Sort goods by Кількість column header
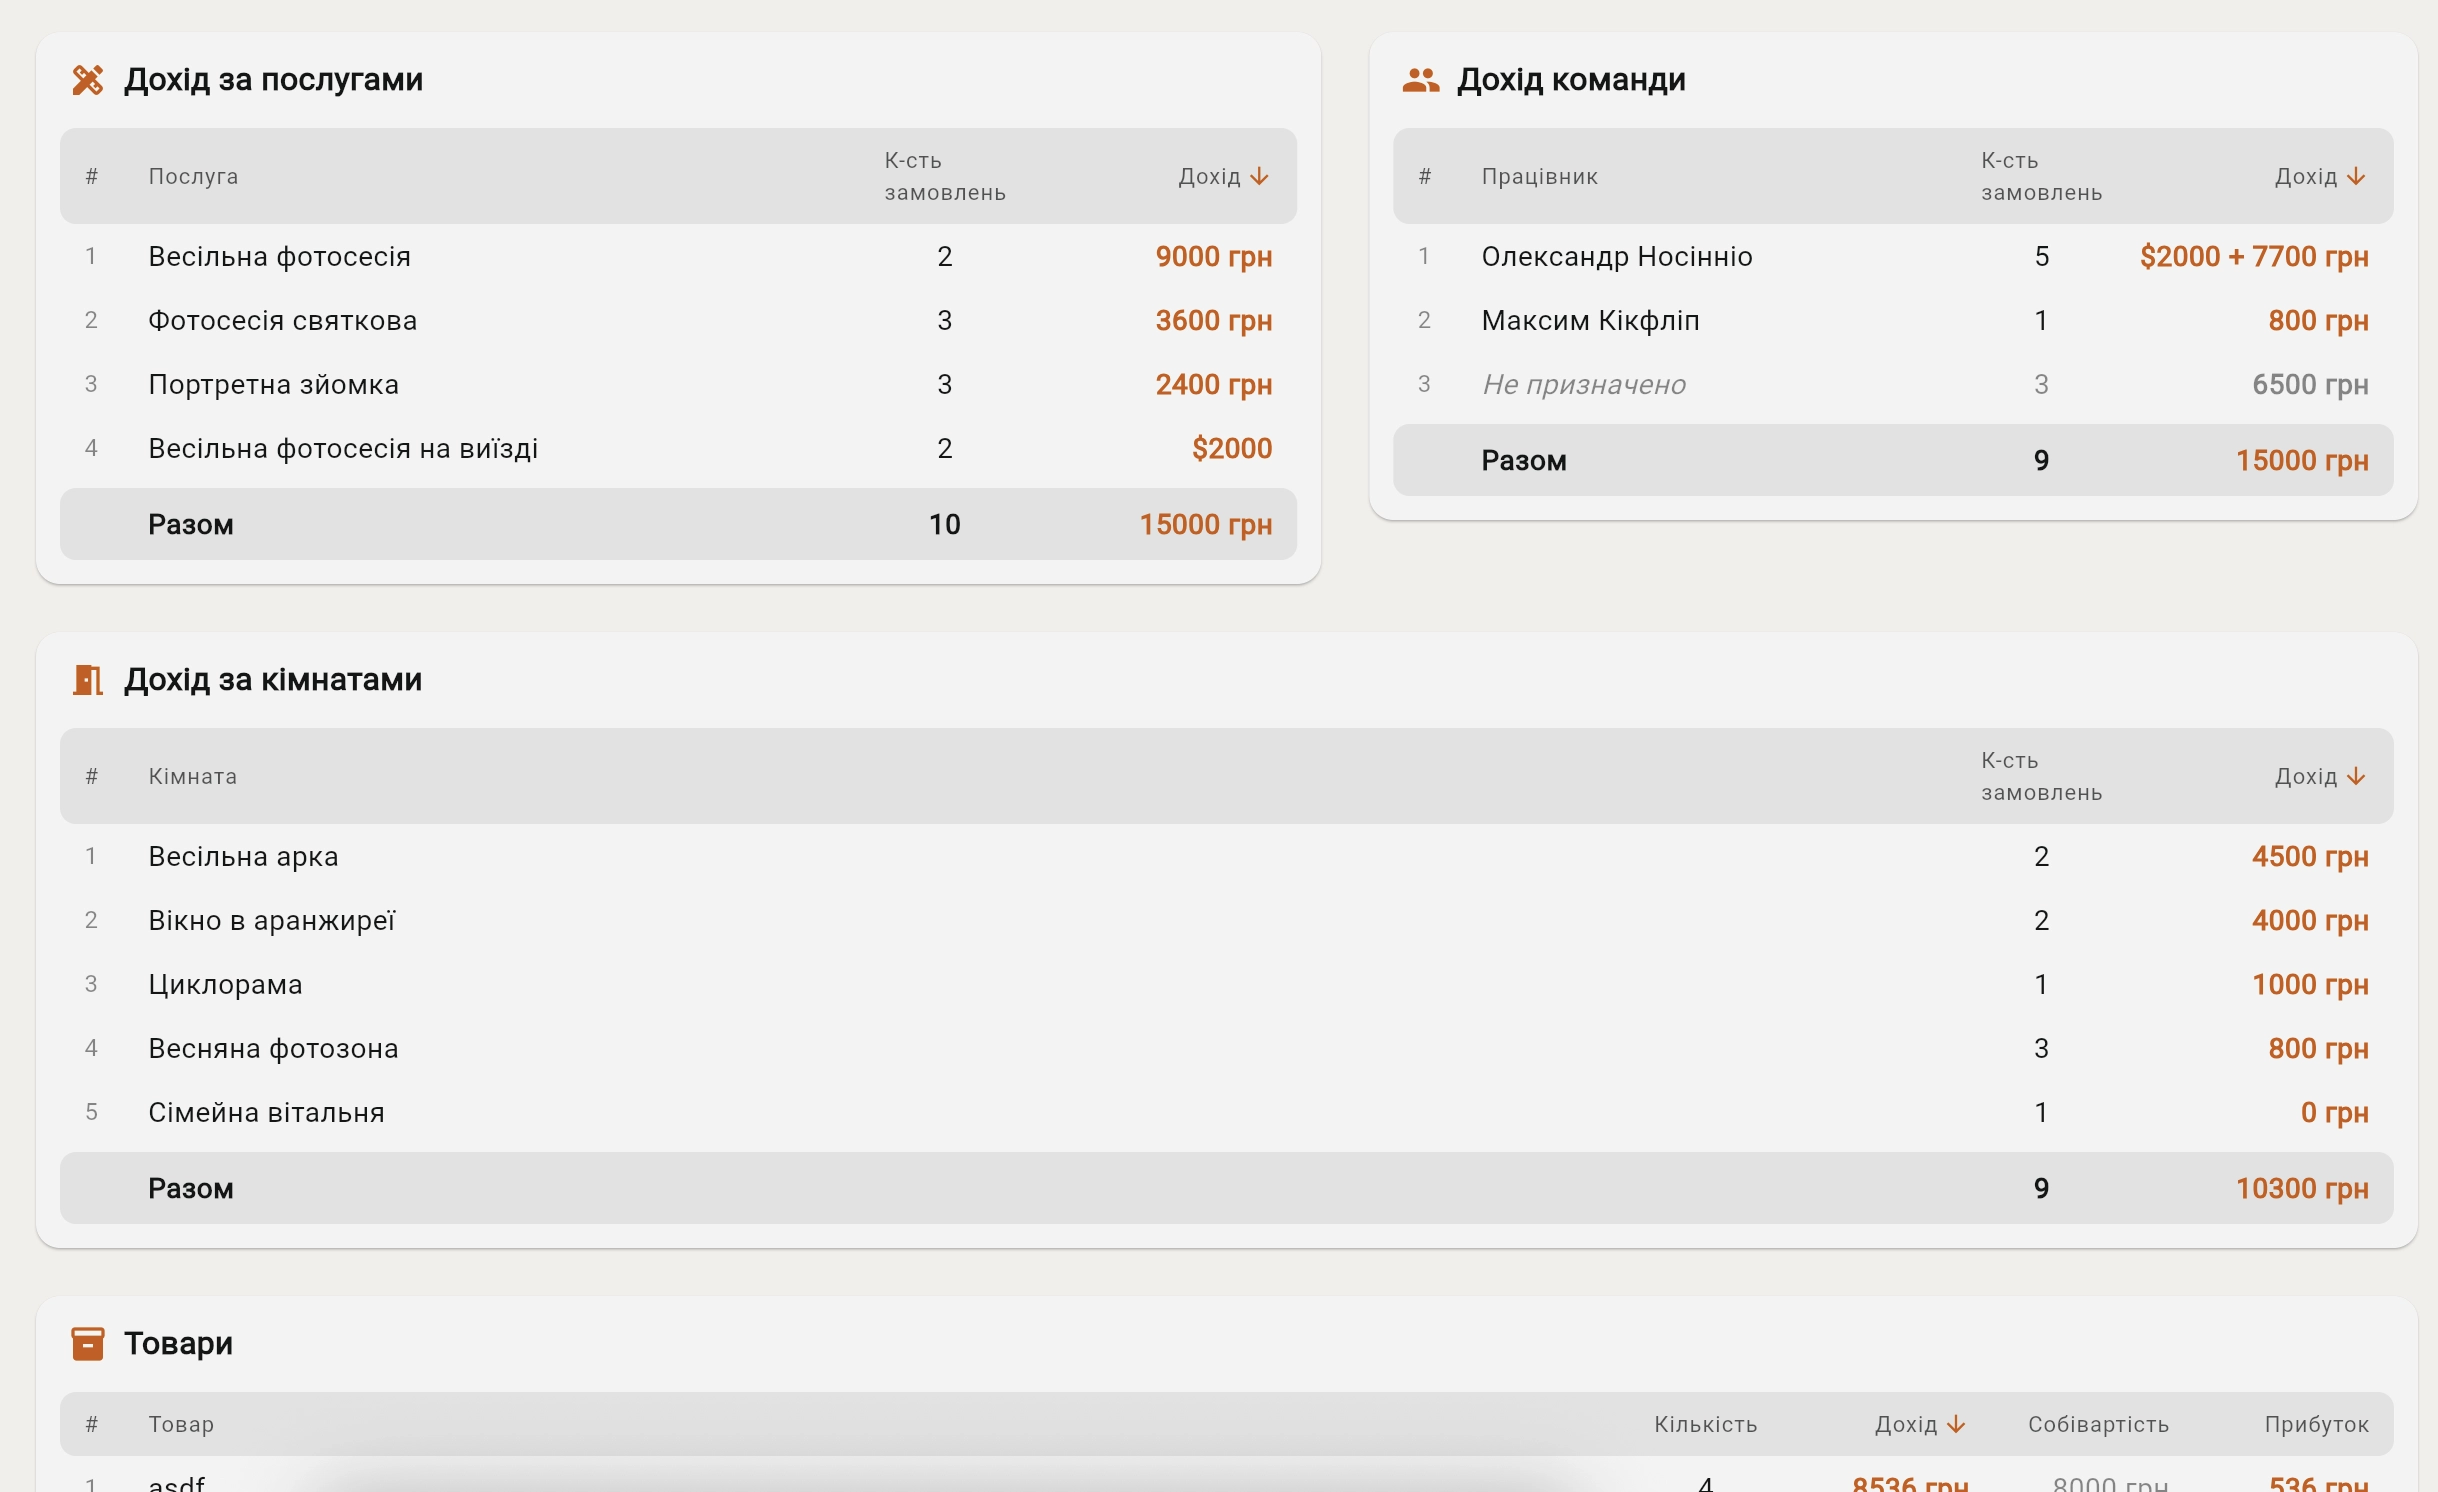2438x1492 pixels. (1705, 1425)
